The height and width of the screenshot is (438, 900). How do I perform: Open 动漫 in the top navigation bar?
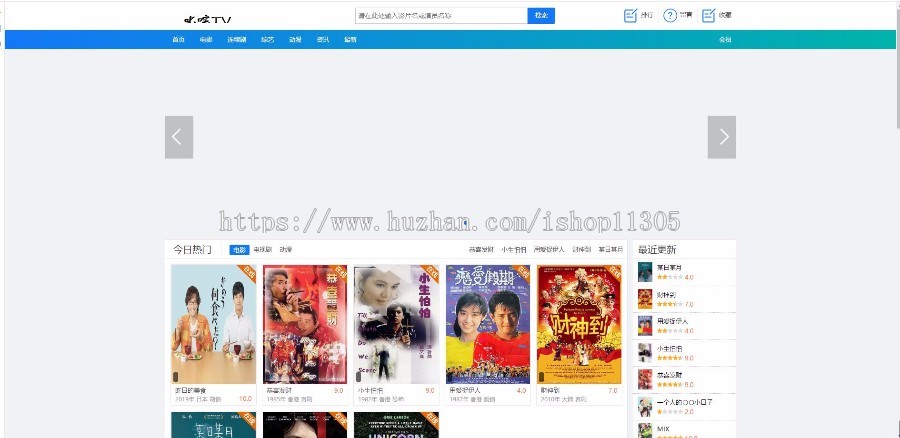[295, 40]
